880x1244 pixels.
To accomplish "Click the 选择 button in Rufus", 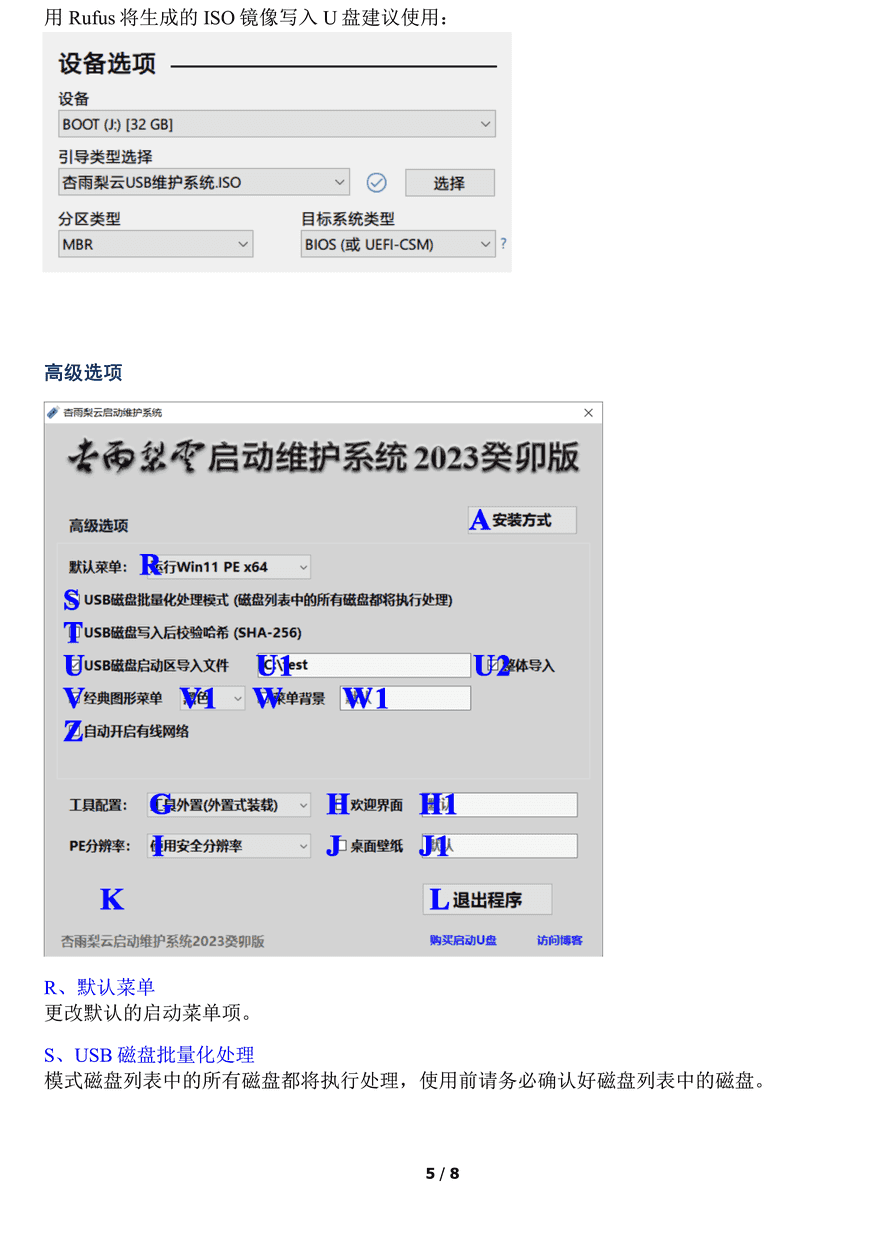I will [x=449, y=183].
